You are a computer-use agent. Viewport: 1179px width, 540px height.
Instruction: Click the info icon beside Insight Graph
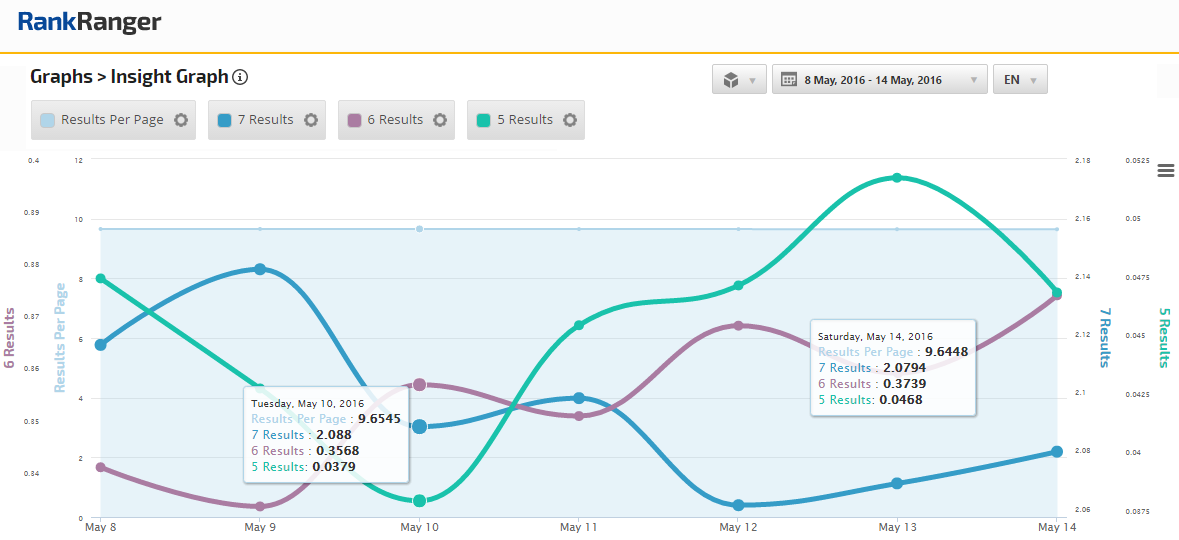coord(240,77)
